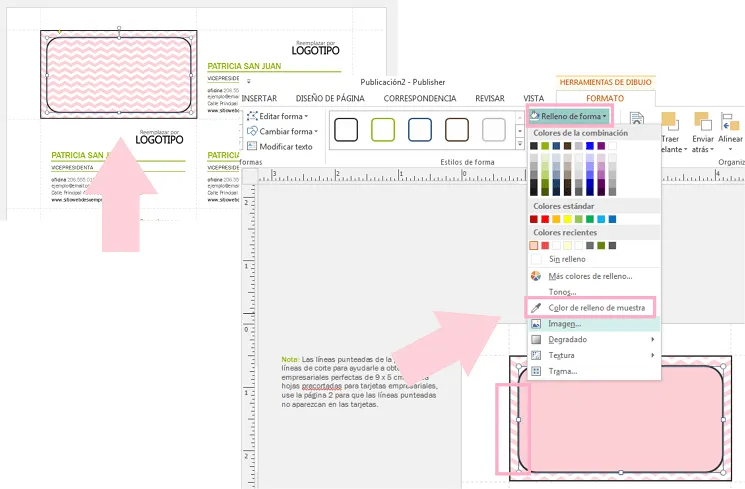Open Editar forma dropdown
Image resolution: width=745 pixels, height=489 pixels.
(277, 116)
